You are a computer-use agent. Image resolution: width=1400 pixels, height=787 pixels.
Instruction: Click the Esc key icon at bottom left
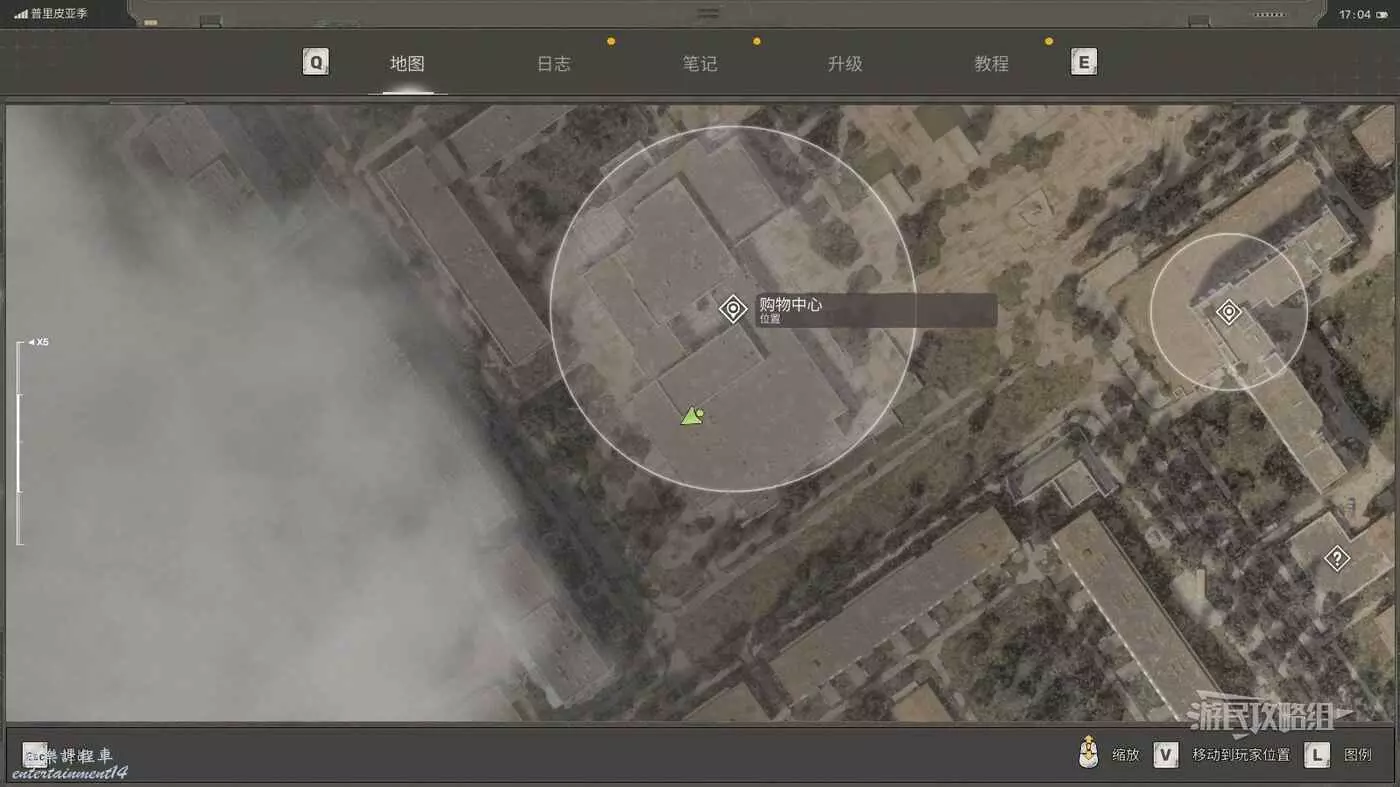pos(34,755)
